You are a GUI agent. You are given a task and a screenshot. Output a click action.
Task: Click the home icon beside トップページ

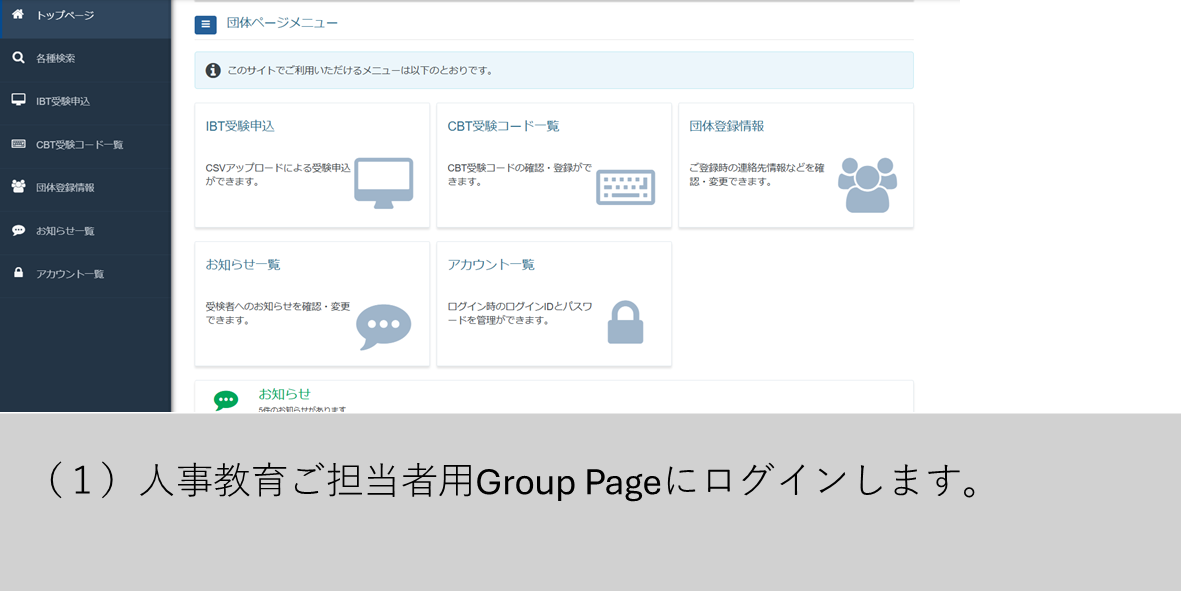point(18,14)
